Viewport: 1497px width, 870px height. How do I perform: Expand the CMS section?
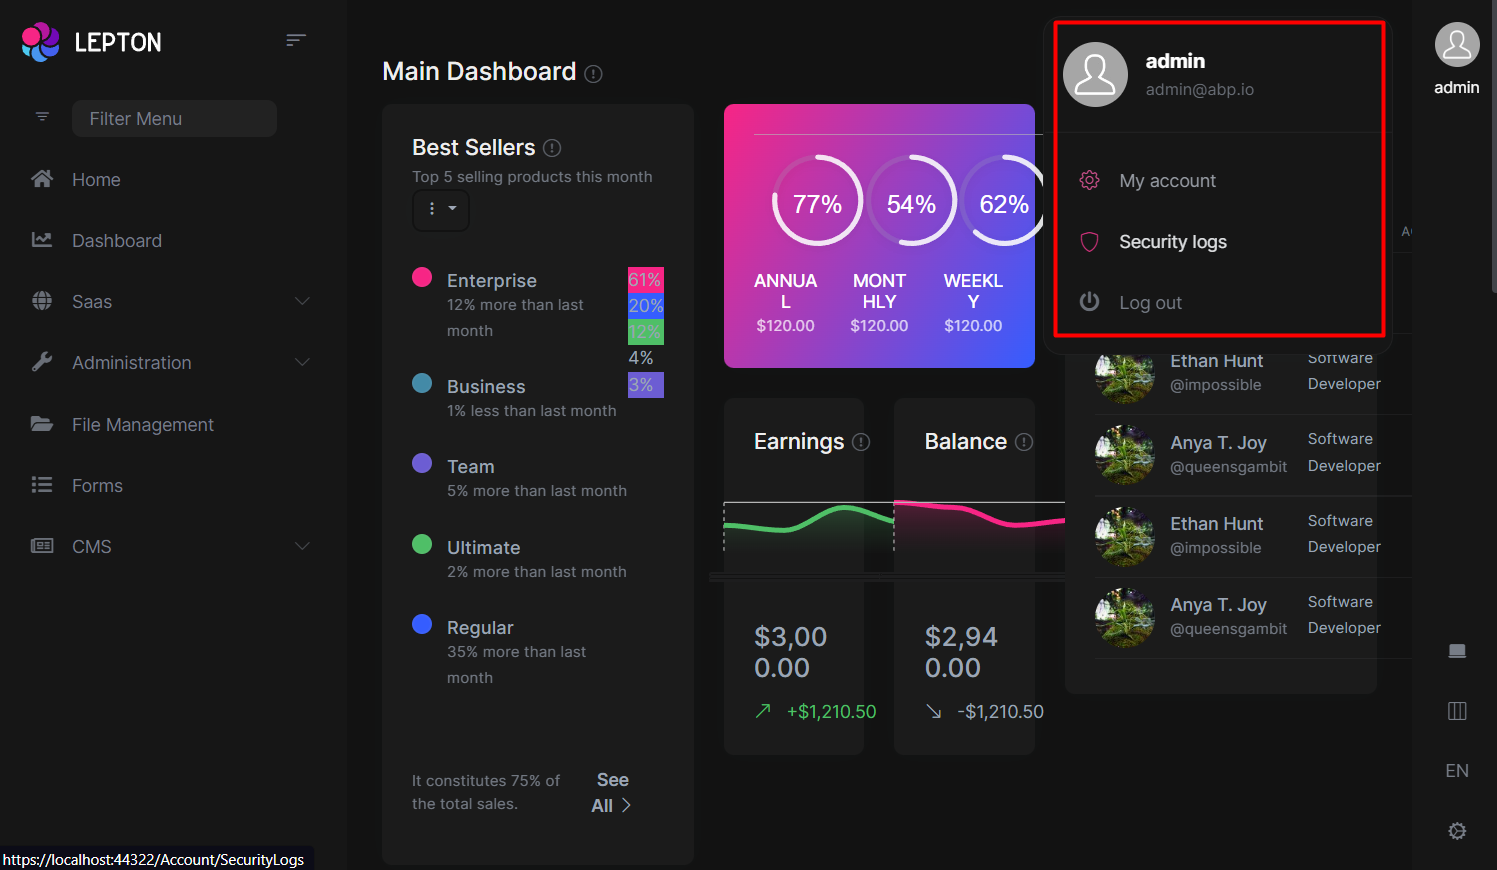(302, 546)
